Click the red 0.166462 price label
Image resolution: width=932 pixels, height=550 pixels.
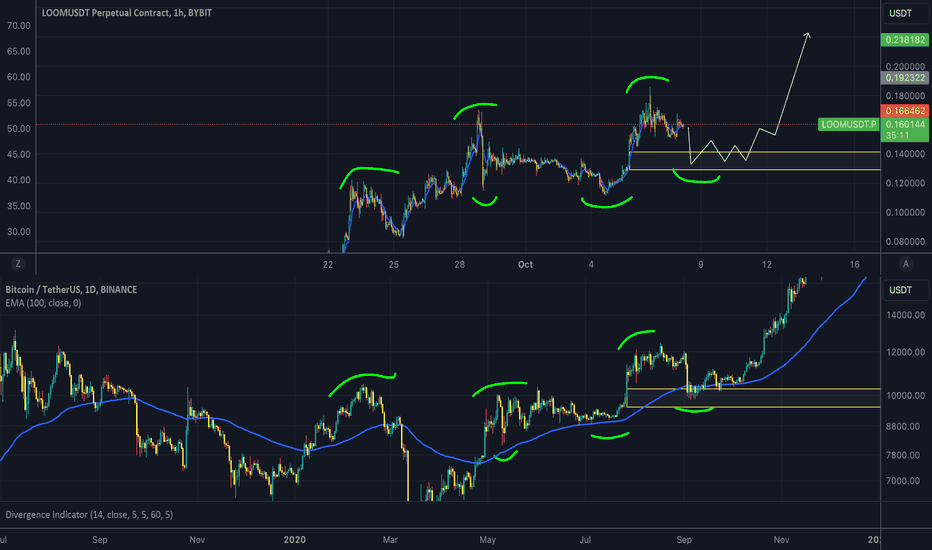tap(905, 109)
